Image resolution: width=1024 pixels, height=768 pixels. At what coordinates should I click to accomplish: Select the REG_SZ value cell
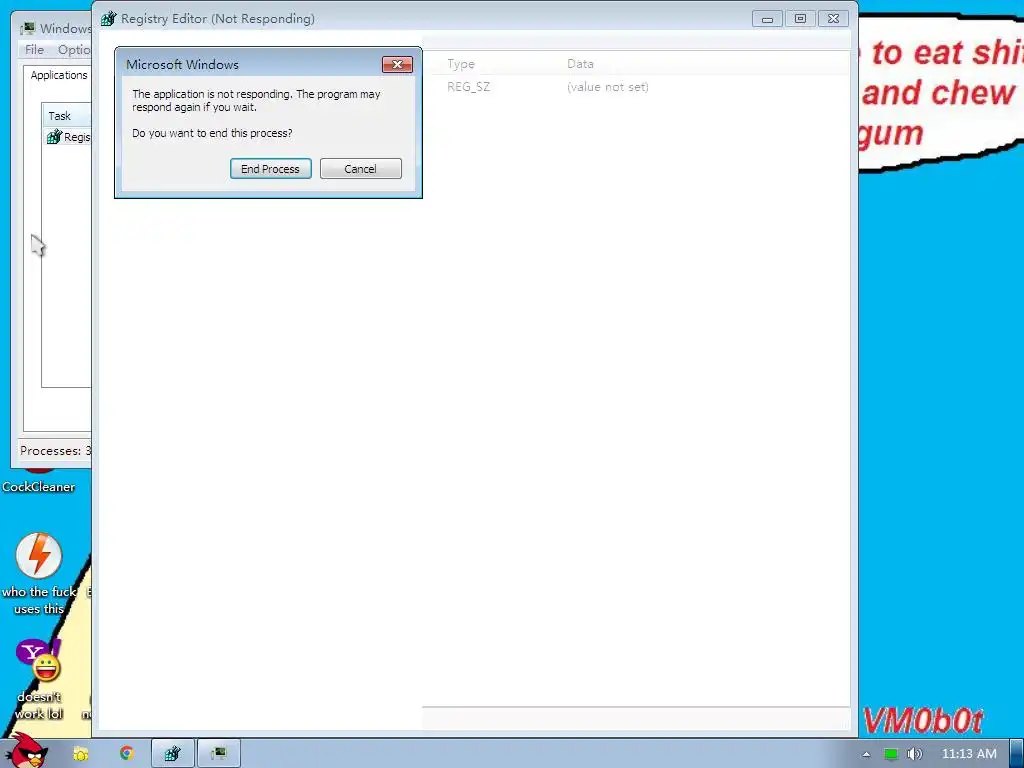click(x=468, y=87)
